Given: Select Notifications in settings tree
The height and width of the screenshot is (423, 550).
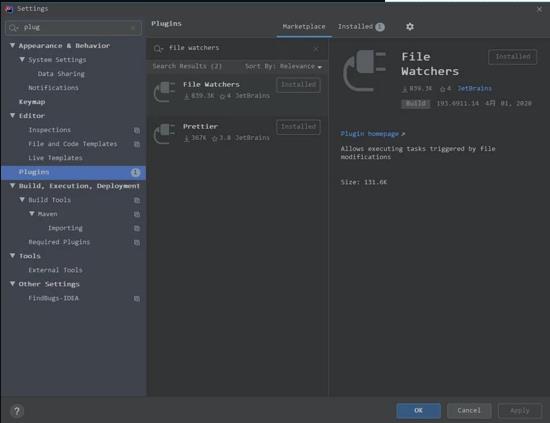Looking at the screenshot, I should 53,88.
